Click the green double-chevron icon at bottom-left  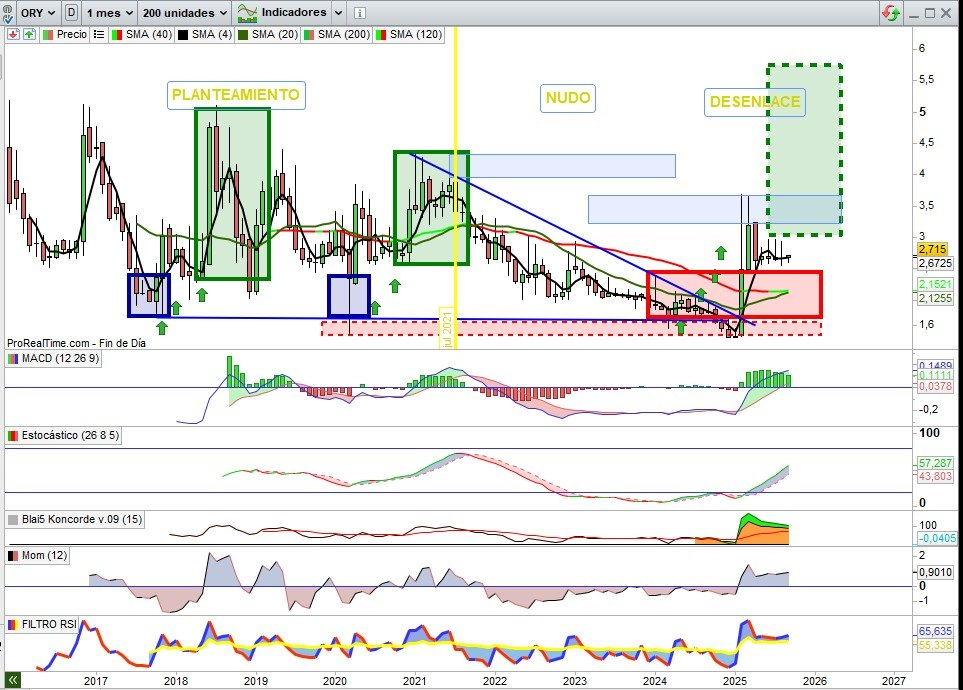tap(12, 680)
